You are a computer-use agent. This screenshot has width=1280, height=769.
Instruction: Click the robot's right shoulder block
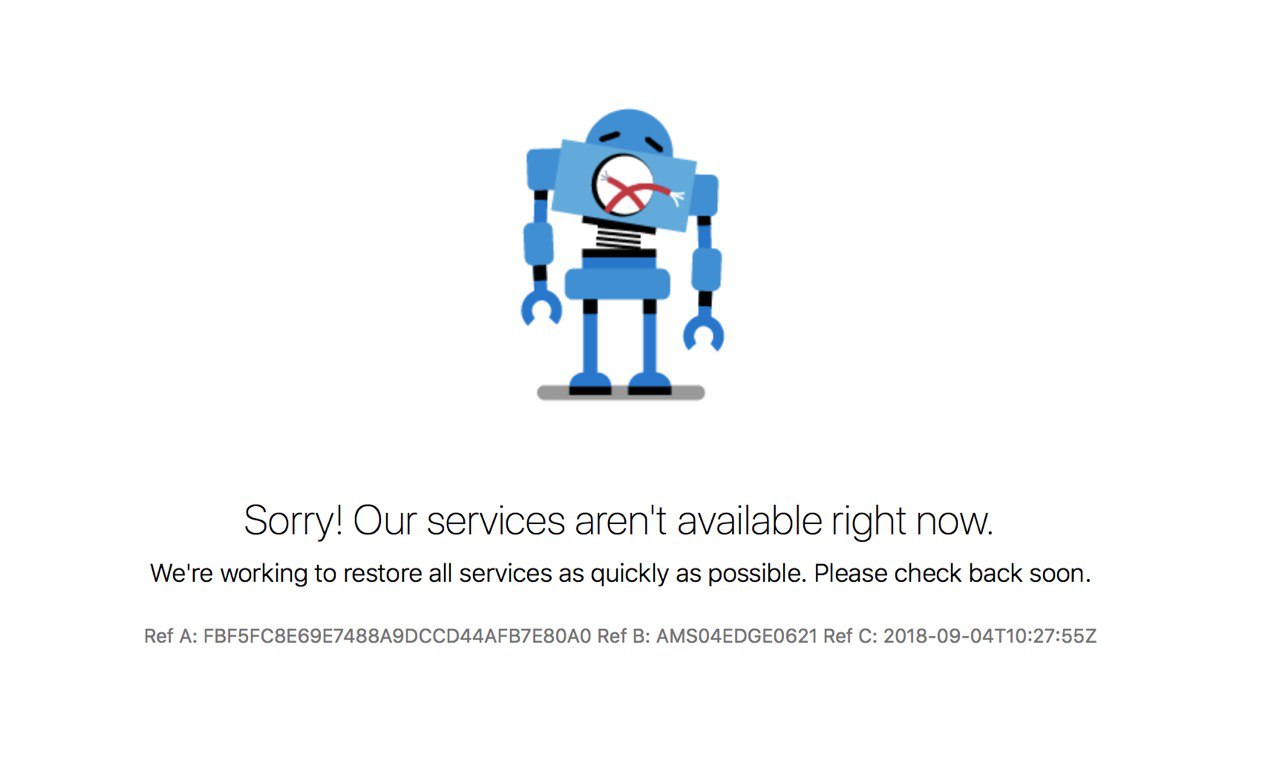705,194
